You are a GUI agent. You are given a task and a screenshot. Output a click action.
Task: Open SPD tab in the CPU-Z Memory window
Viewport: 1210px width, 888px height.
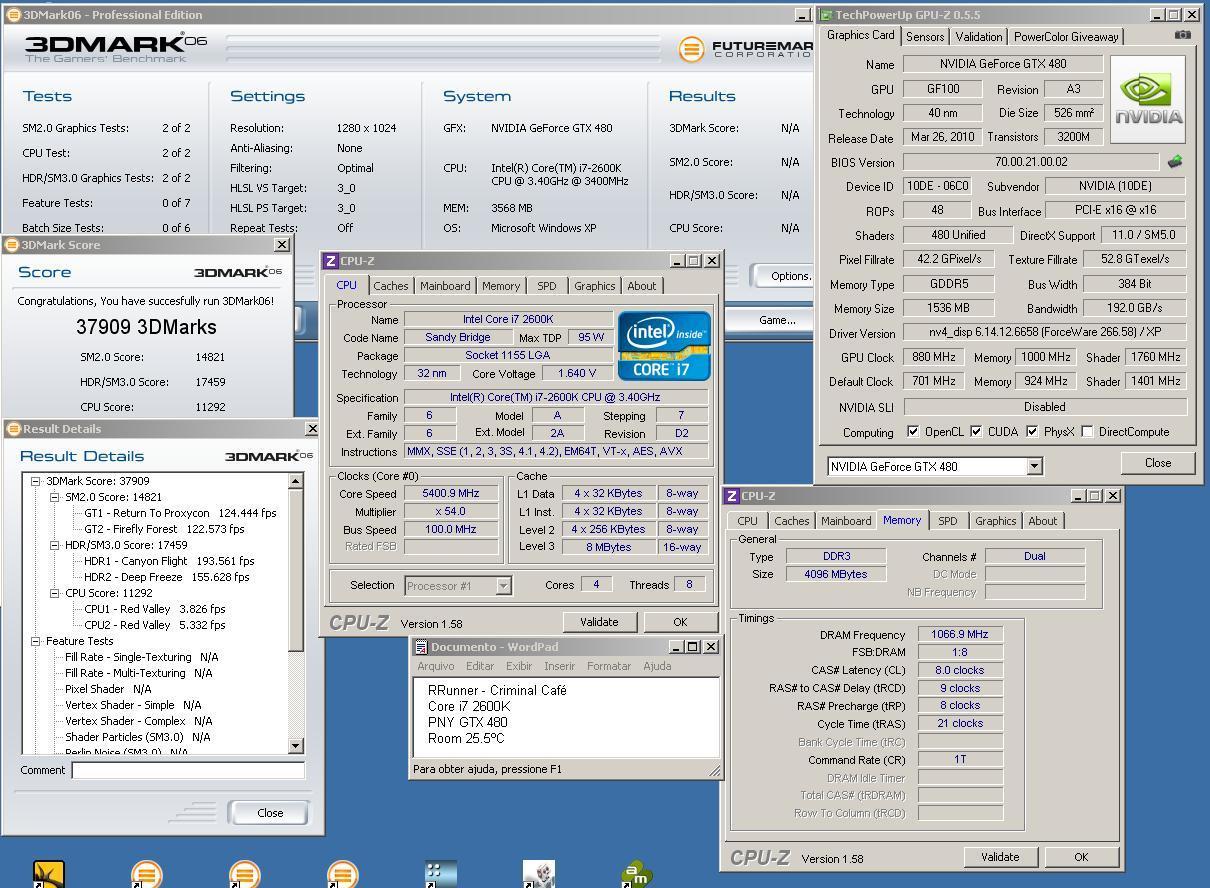947,521
